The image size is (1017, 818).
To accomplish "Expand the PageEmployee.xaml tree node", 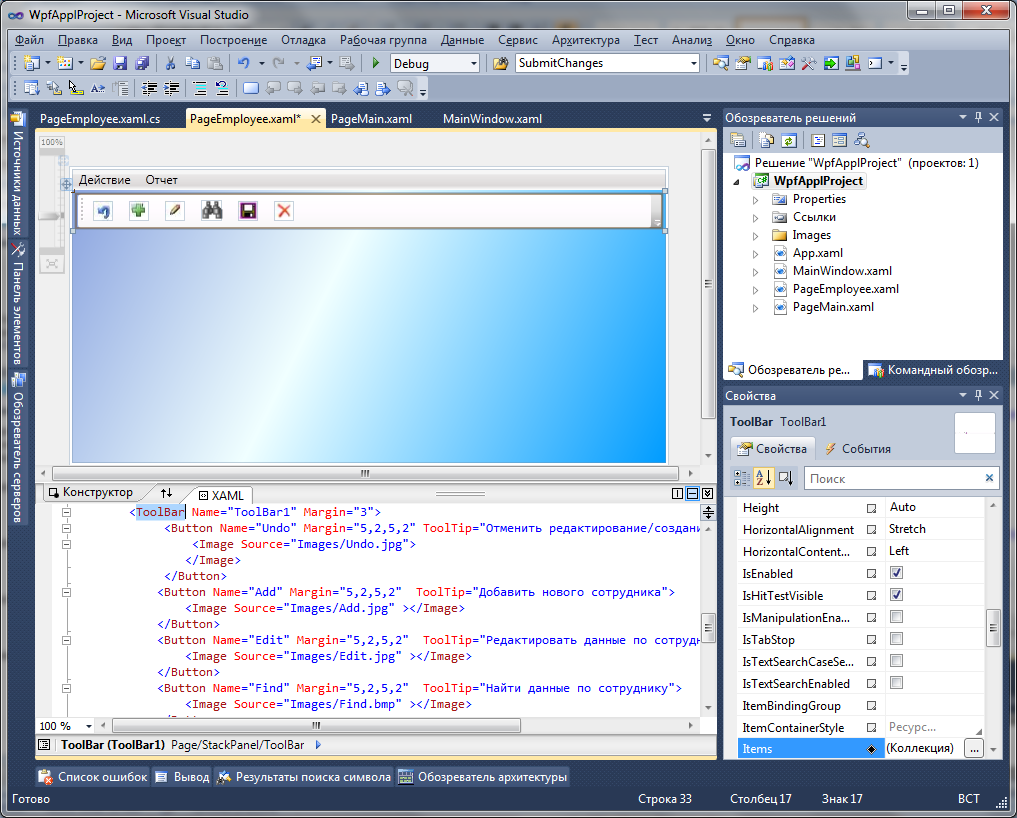I will point(756,290).
